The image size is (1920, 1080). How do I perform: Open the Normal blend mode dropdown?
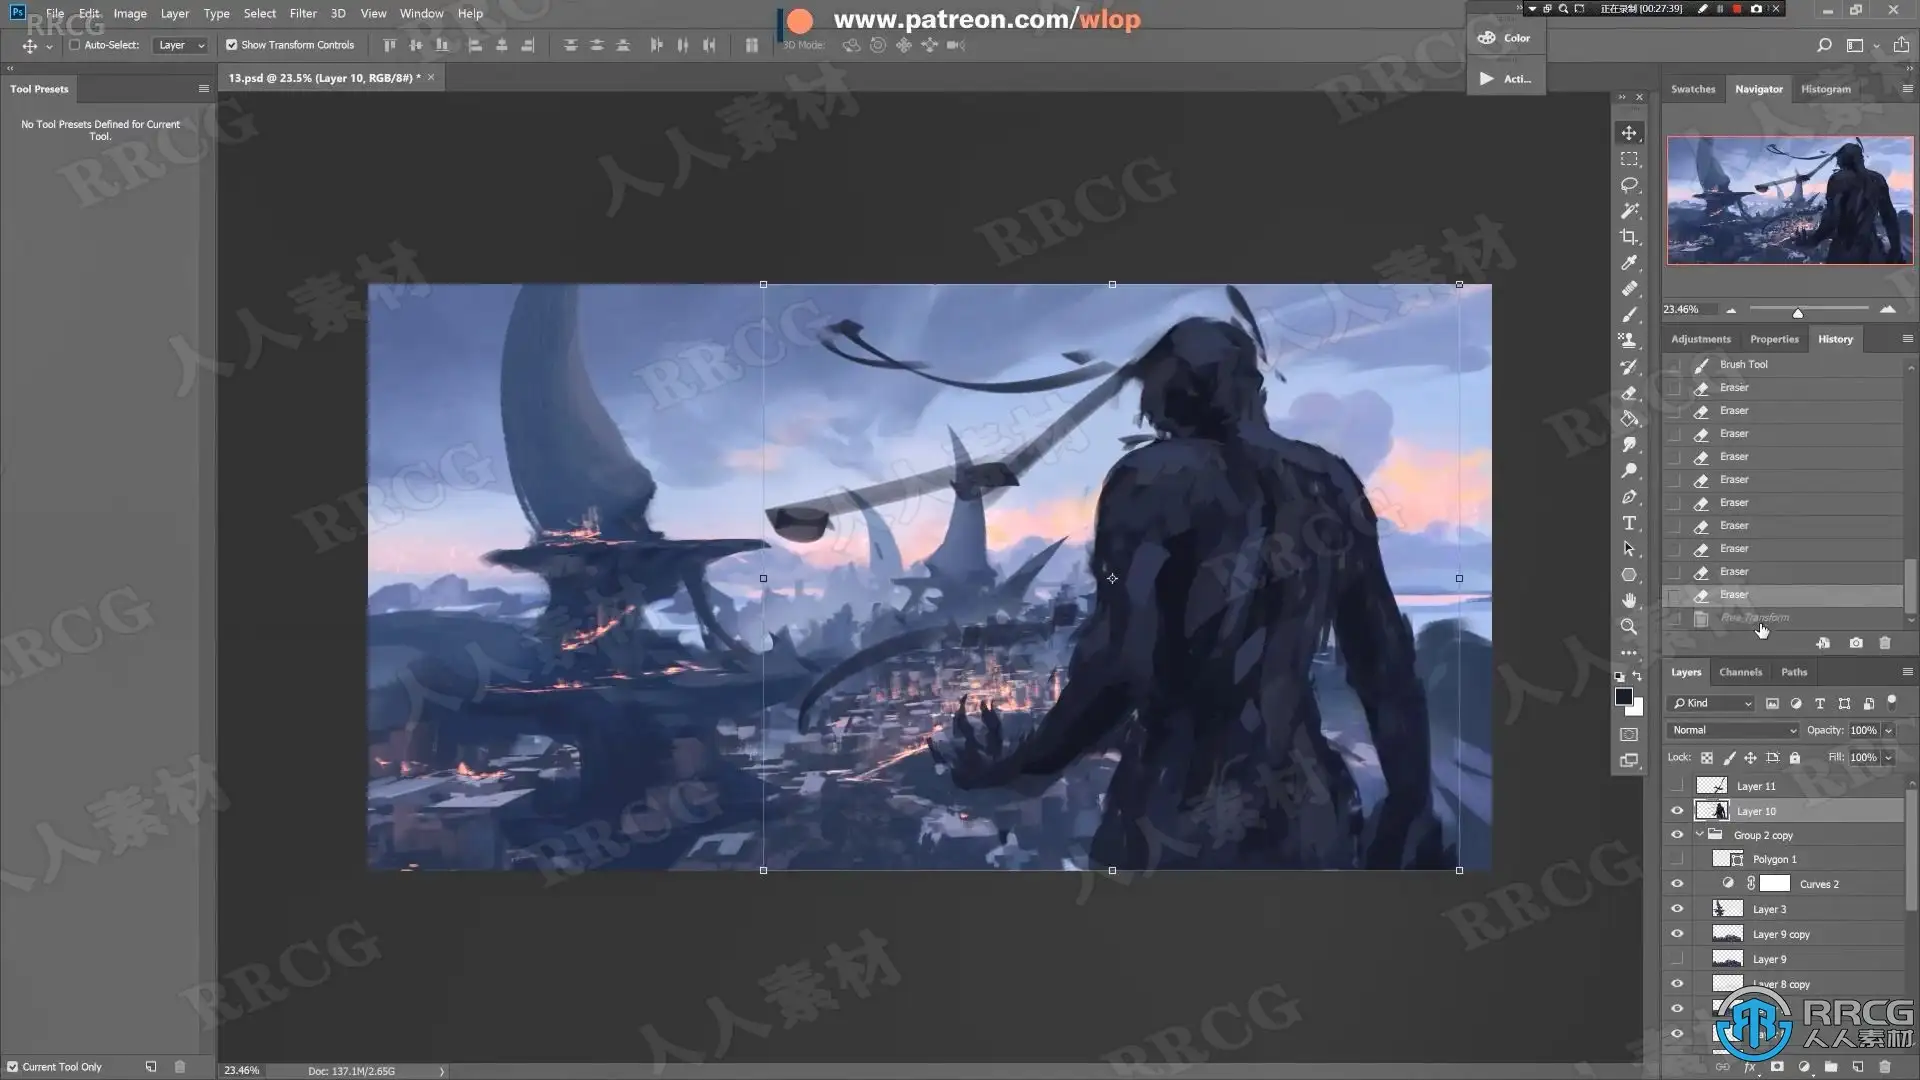[x=1733, y=730]
